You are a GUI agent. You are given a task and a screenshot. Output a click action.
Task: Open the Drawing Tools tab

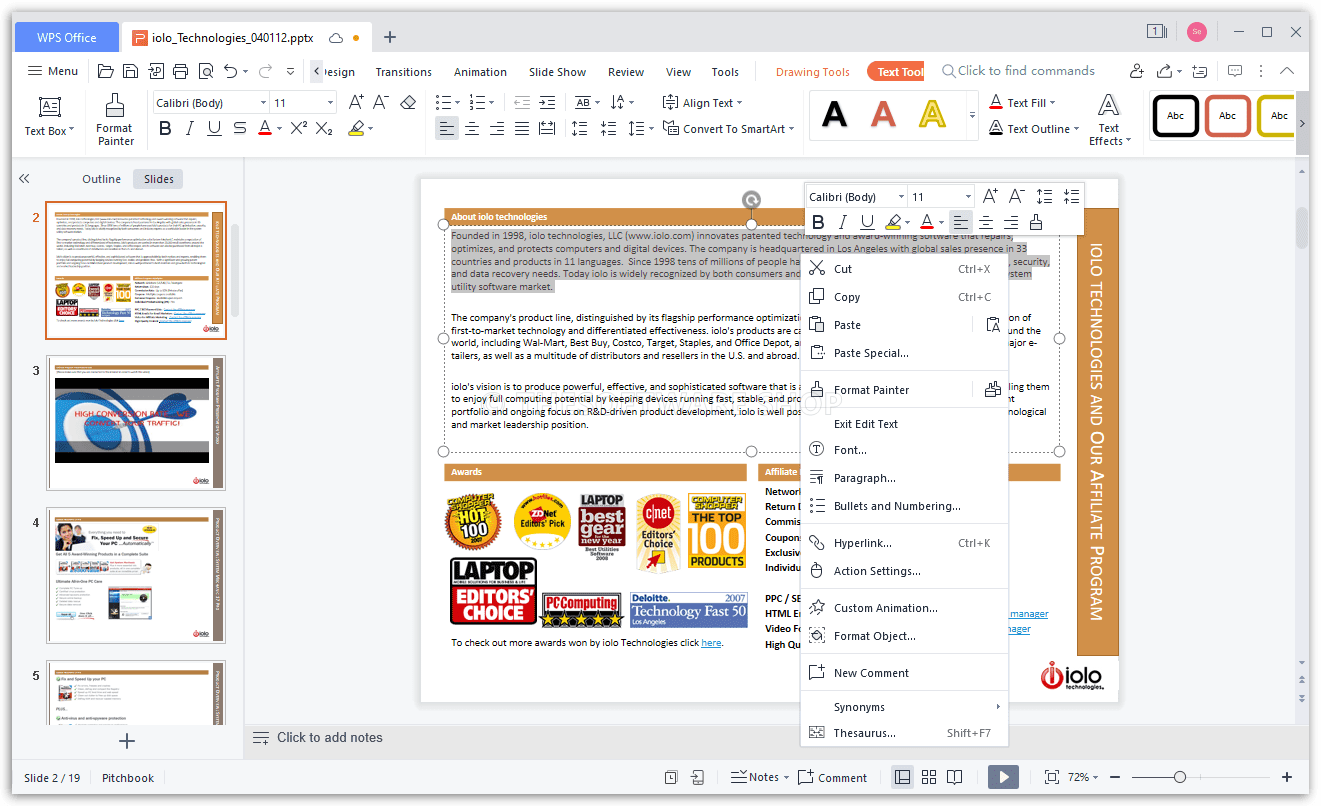coord(813,72)
